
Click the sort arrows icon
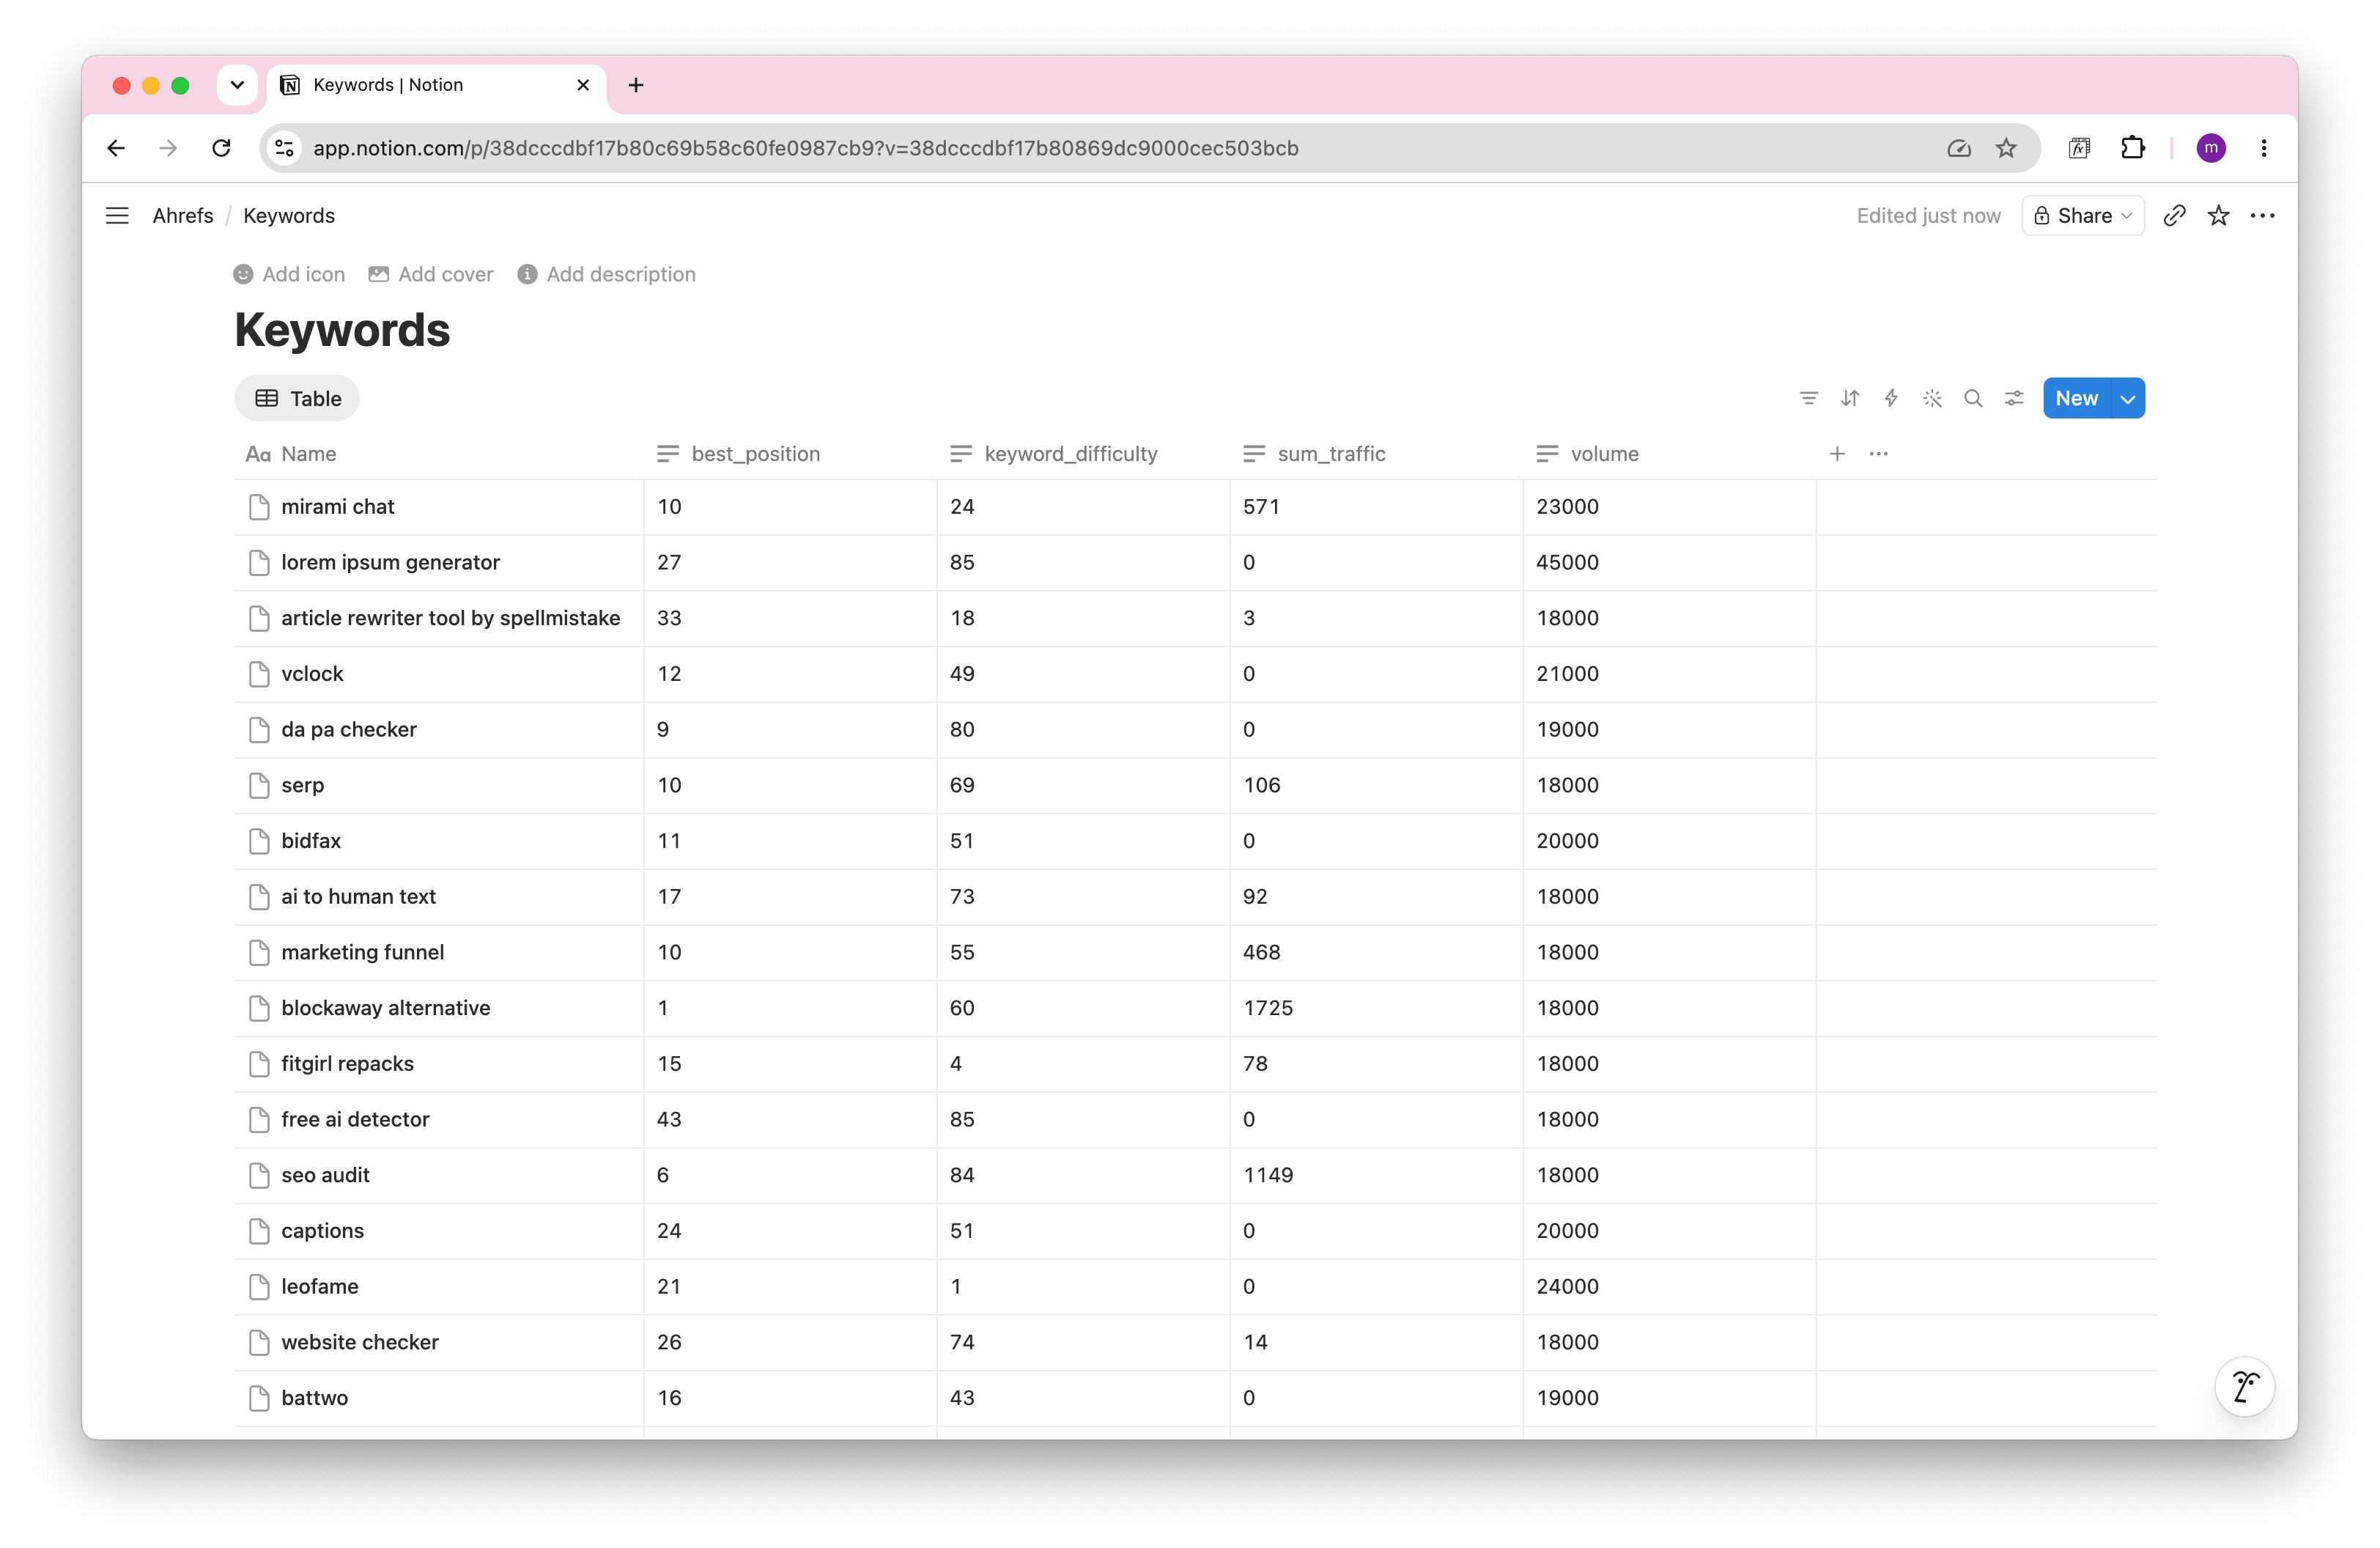point(1850,399)
